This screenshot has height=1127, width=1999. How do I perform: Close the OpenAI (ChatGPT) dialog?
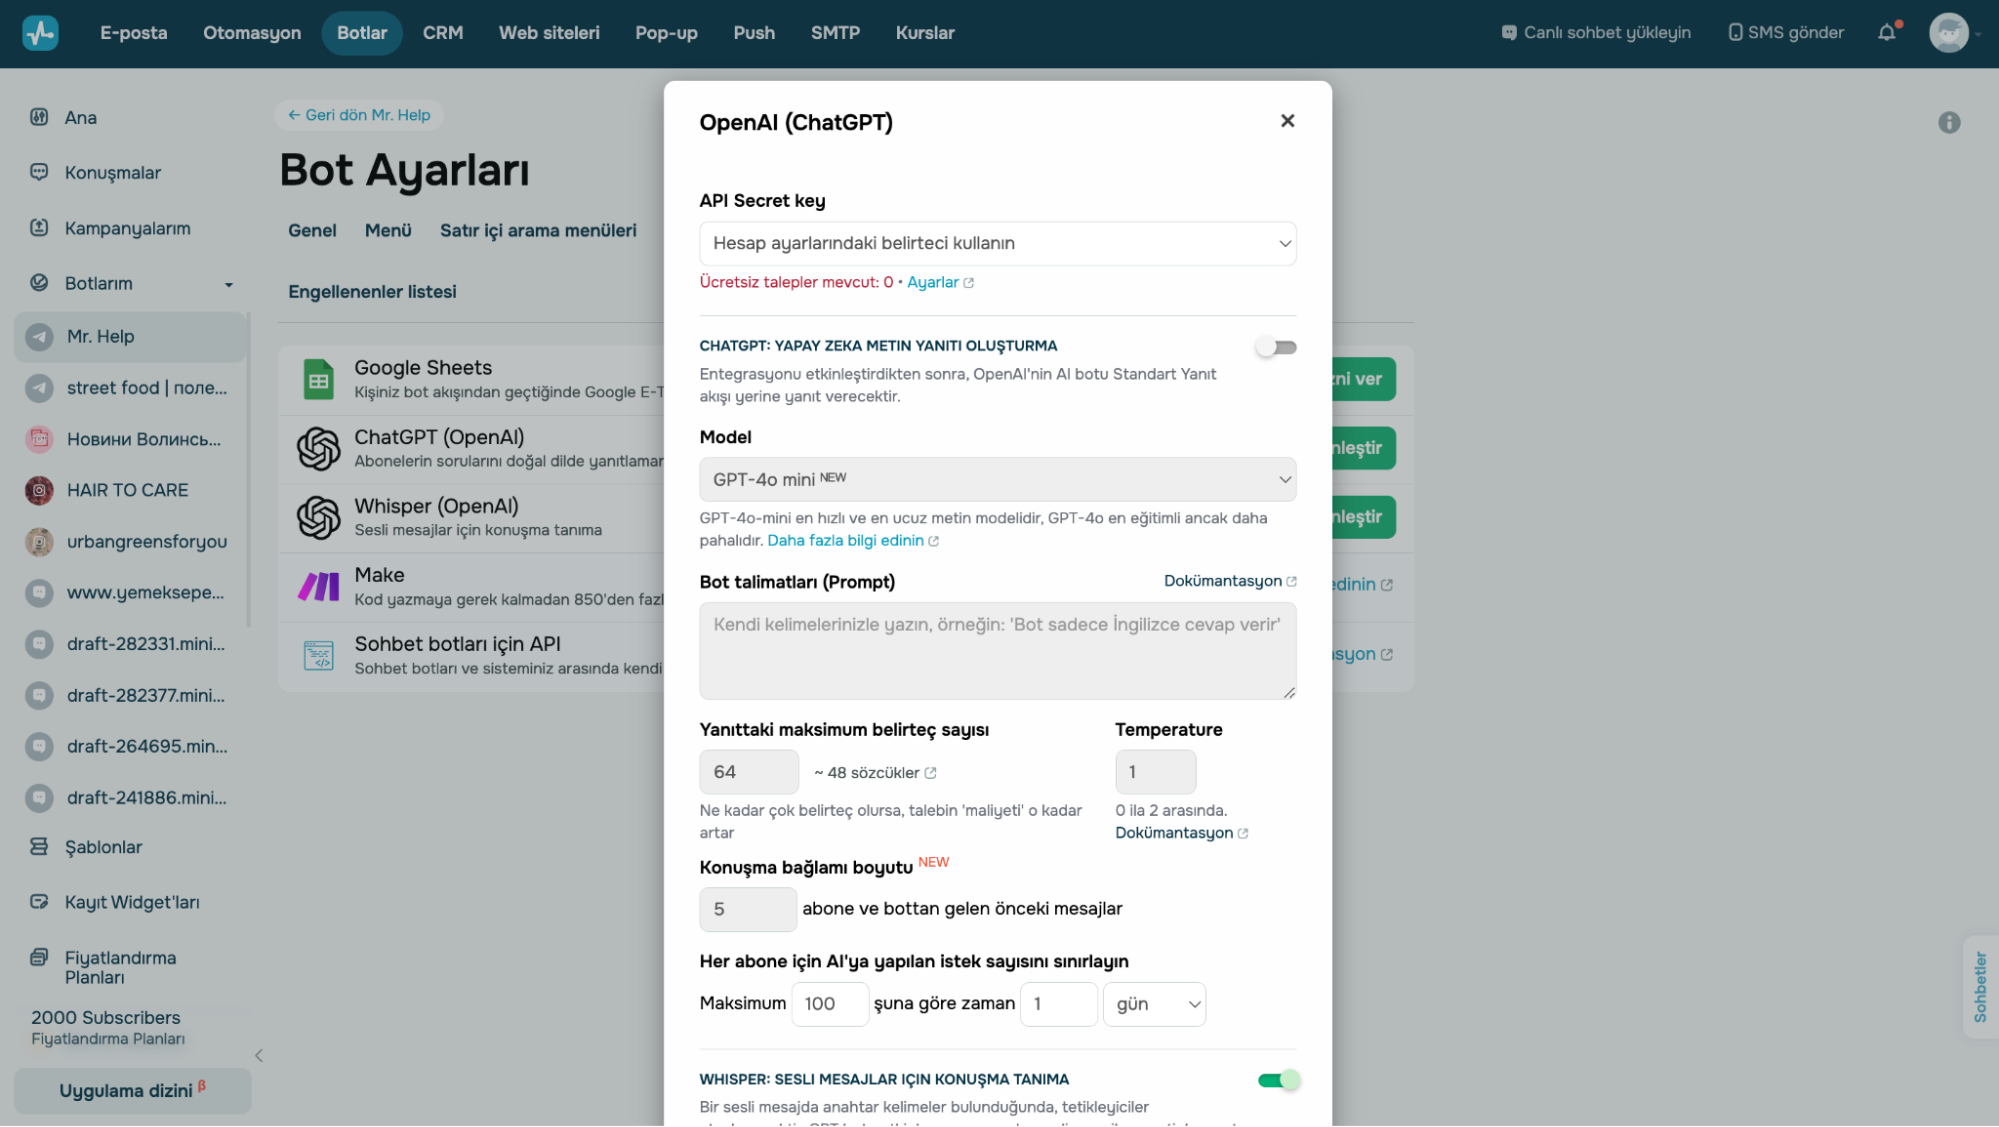click(x=1287, y=121)
